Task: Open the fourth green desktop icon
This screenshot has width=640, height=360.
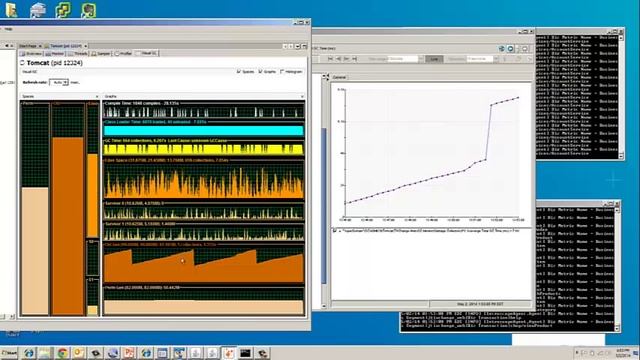Action: [x=88, y=10]
